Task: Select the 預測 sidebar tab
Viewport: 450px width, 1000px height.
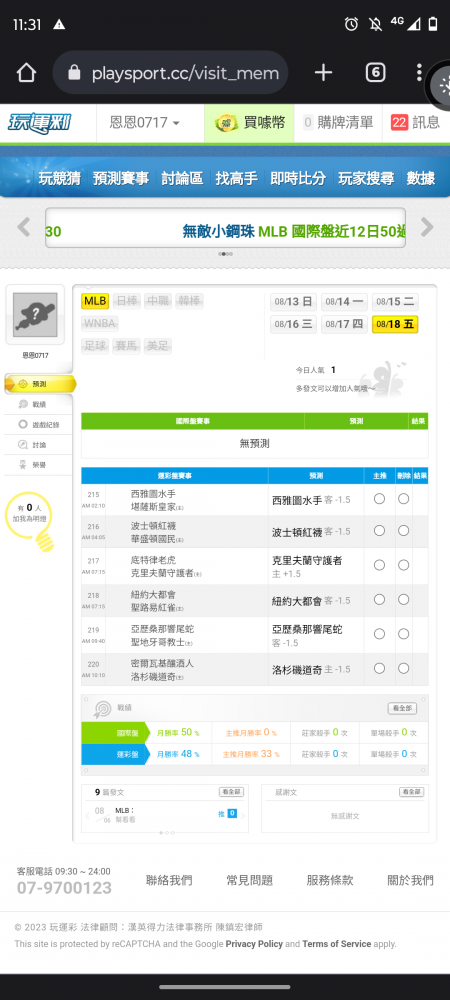Action: (x=40, y=384)
